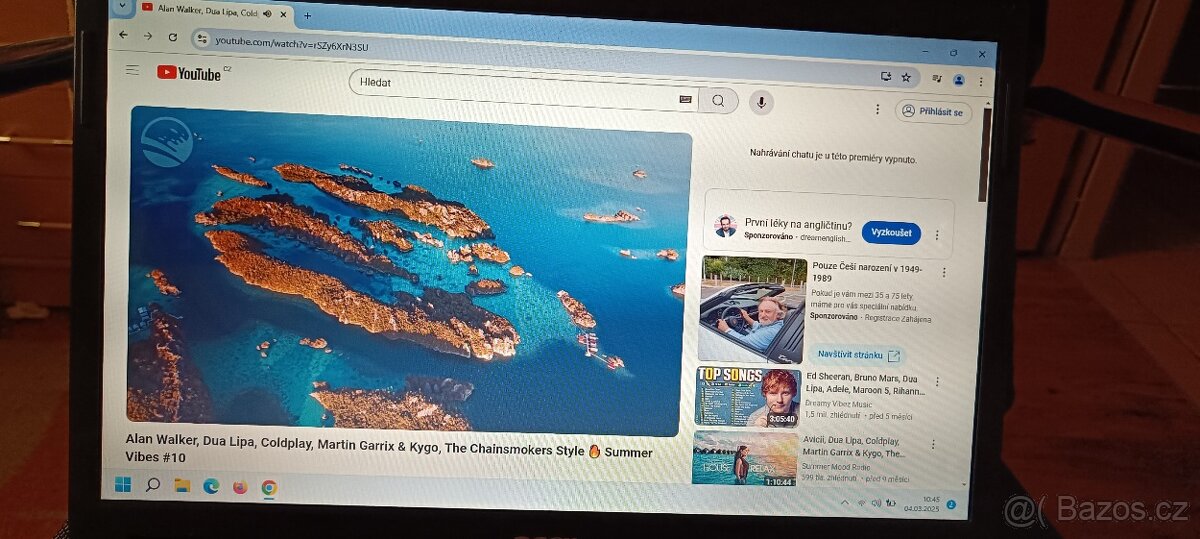Open options for the Avicii video

tap(933, 444)
